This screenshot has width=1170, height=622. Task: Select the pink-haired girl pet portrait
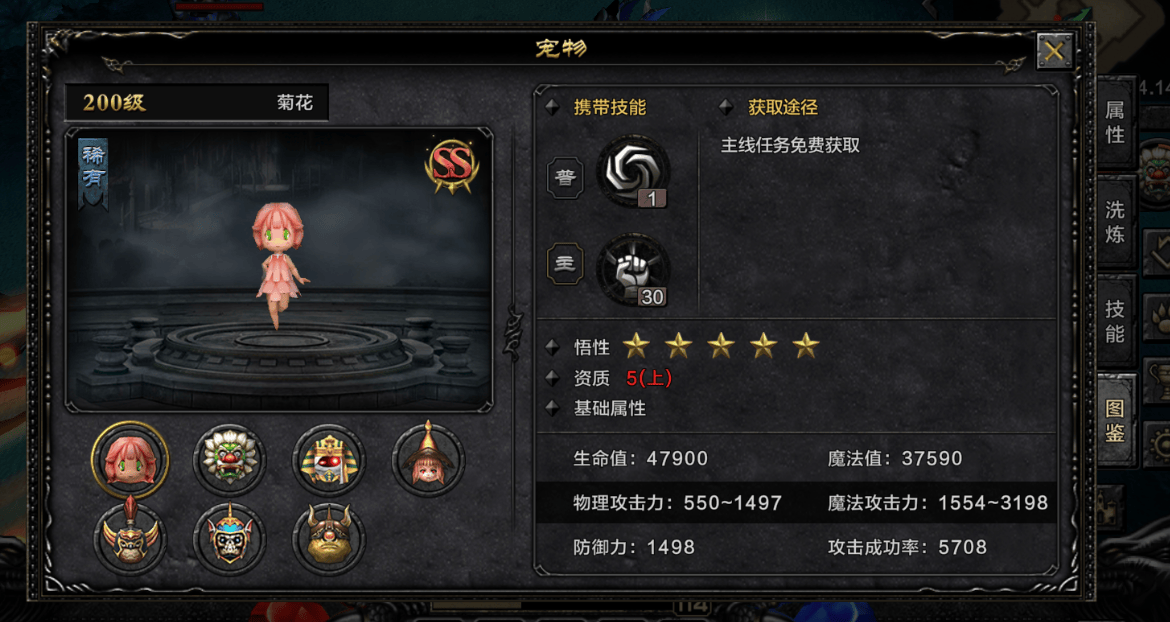pos(130,460)
